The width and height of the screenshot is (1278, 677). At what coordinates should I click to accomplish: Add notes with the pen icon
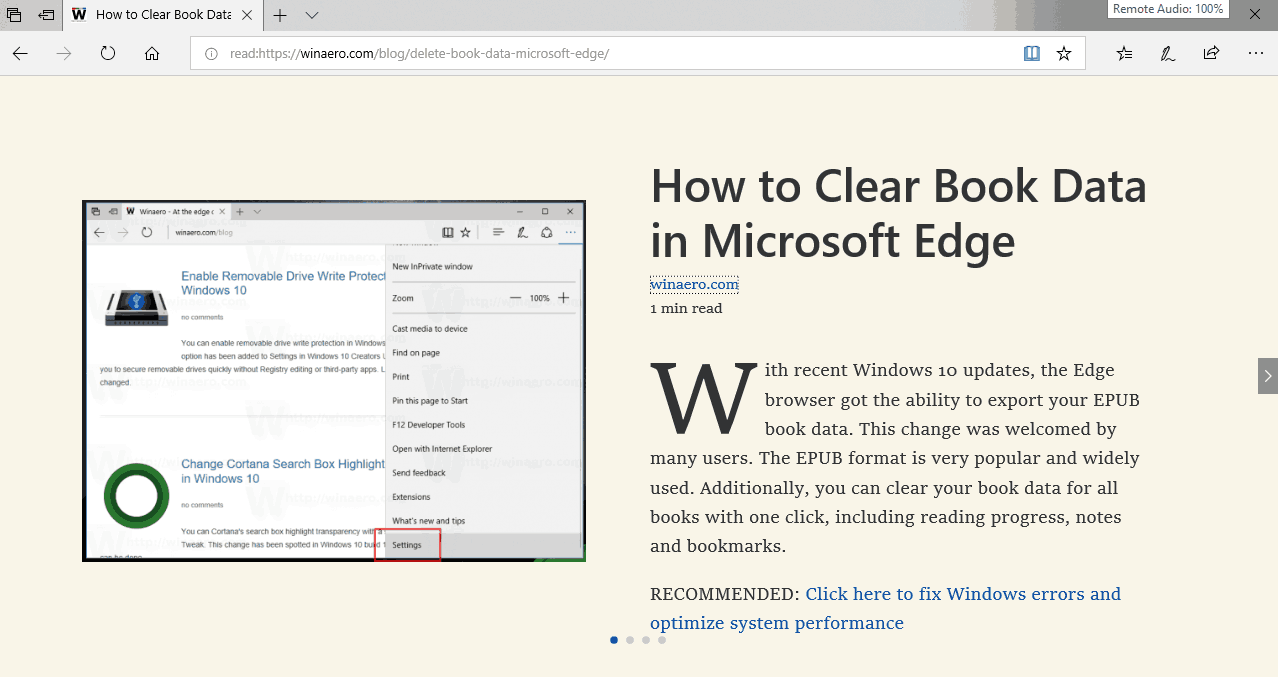click(1168, 53)
